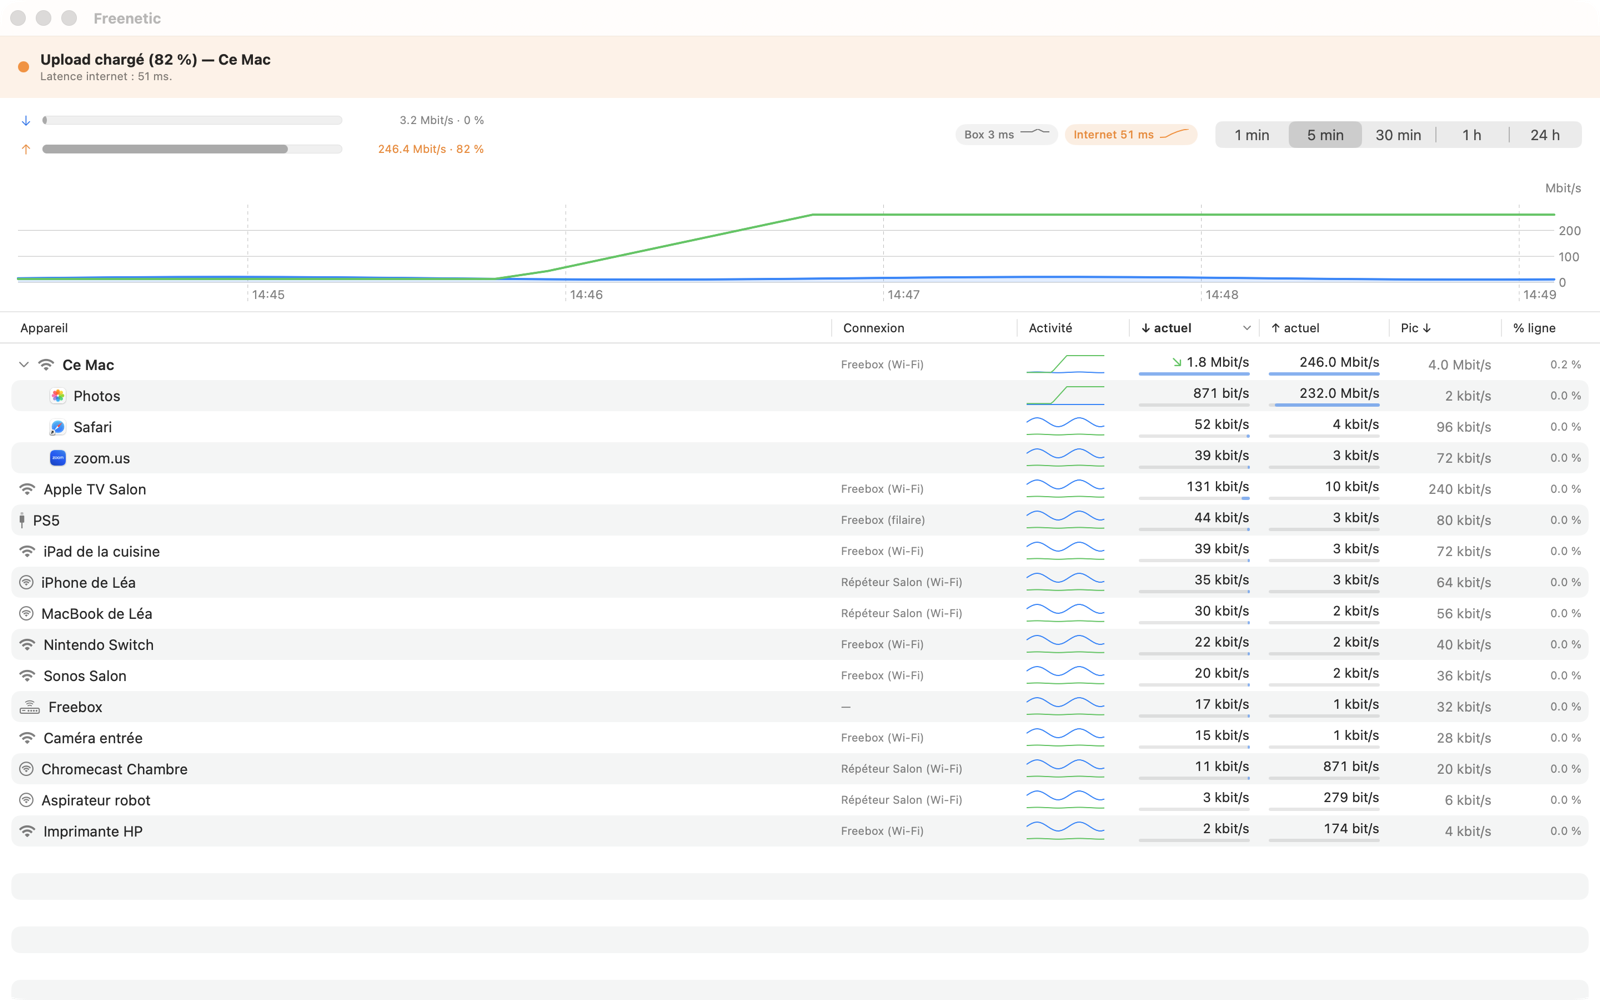Click the activity sparkline for Apple TV Salon
Image resolution: width=1600 pixels, height=1000 pixels.
click(1065, 488)
